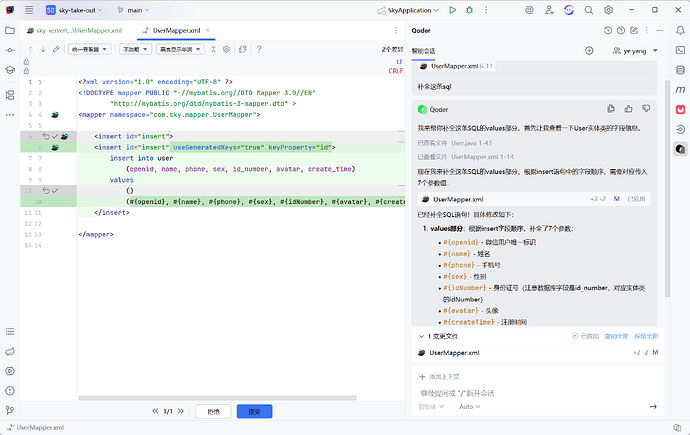
Task: Open the Maven tool window
Action: coord(680,88)
